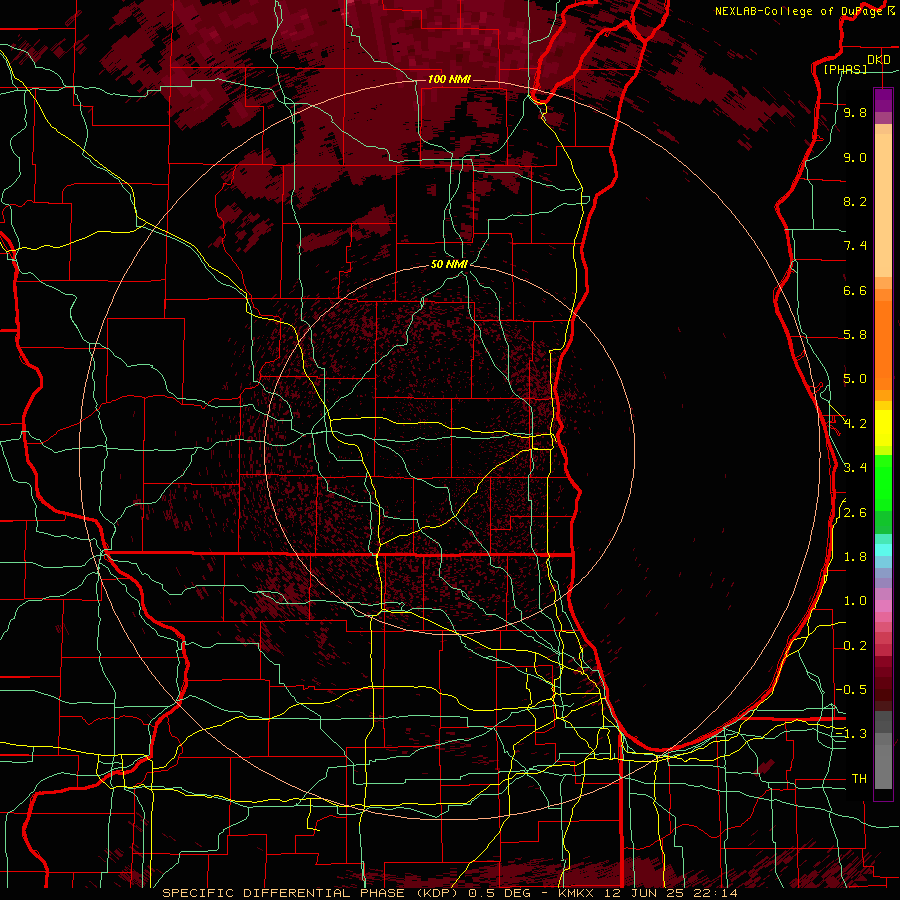Select the 4.2 scale value
Image resolution: width=900 pixels, height=900 pixels.
pos(855,424)
